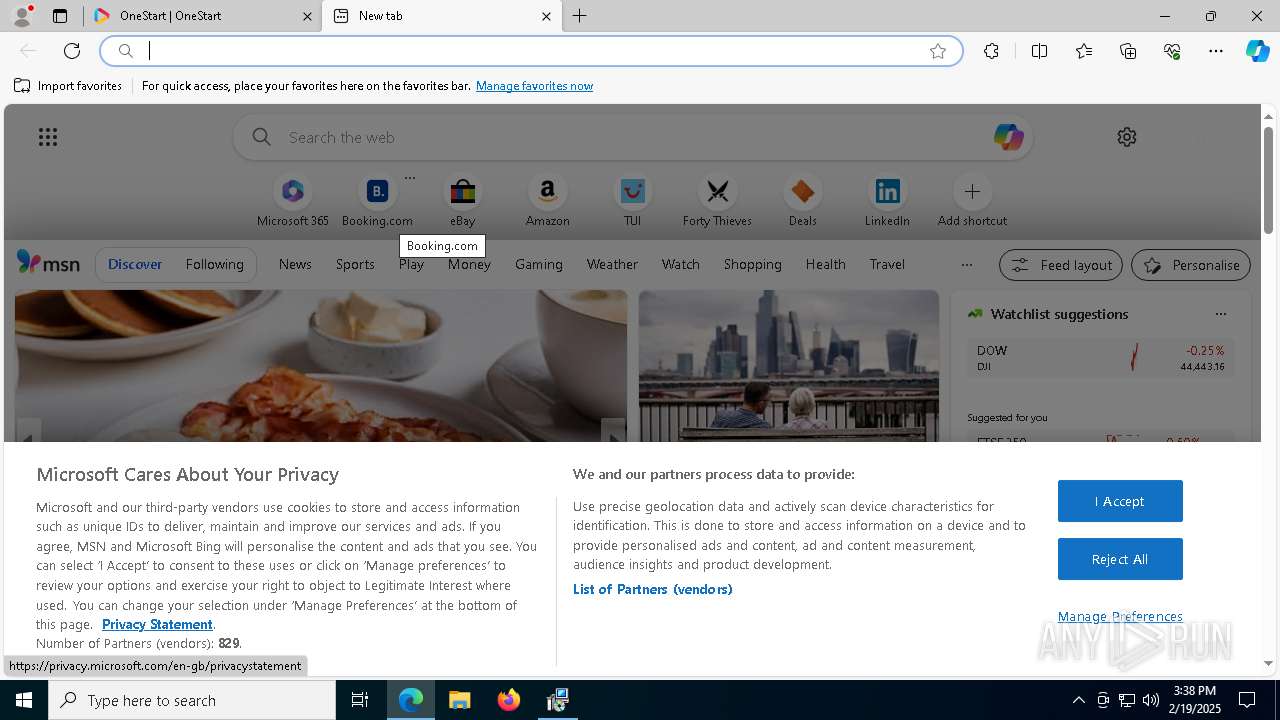Open Amazon shortcut

[547, 201]
